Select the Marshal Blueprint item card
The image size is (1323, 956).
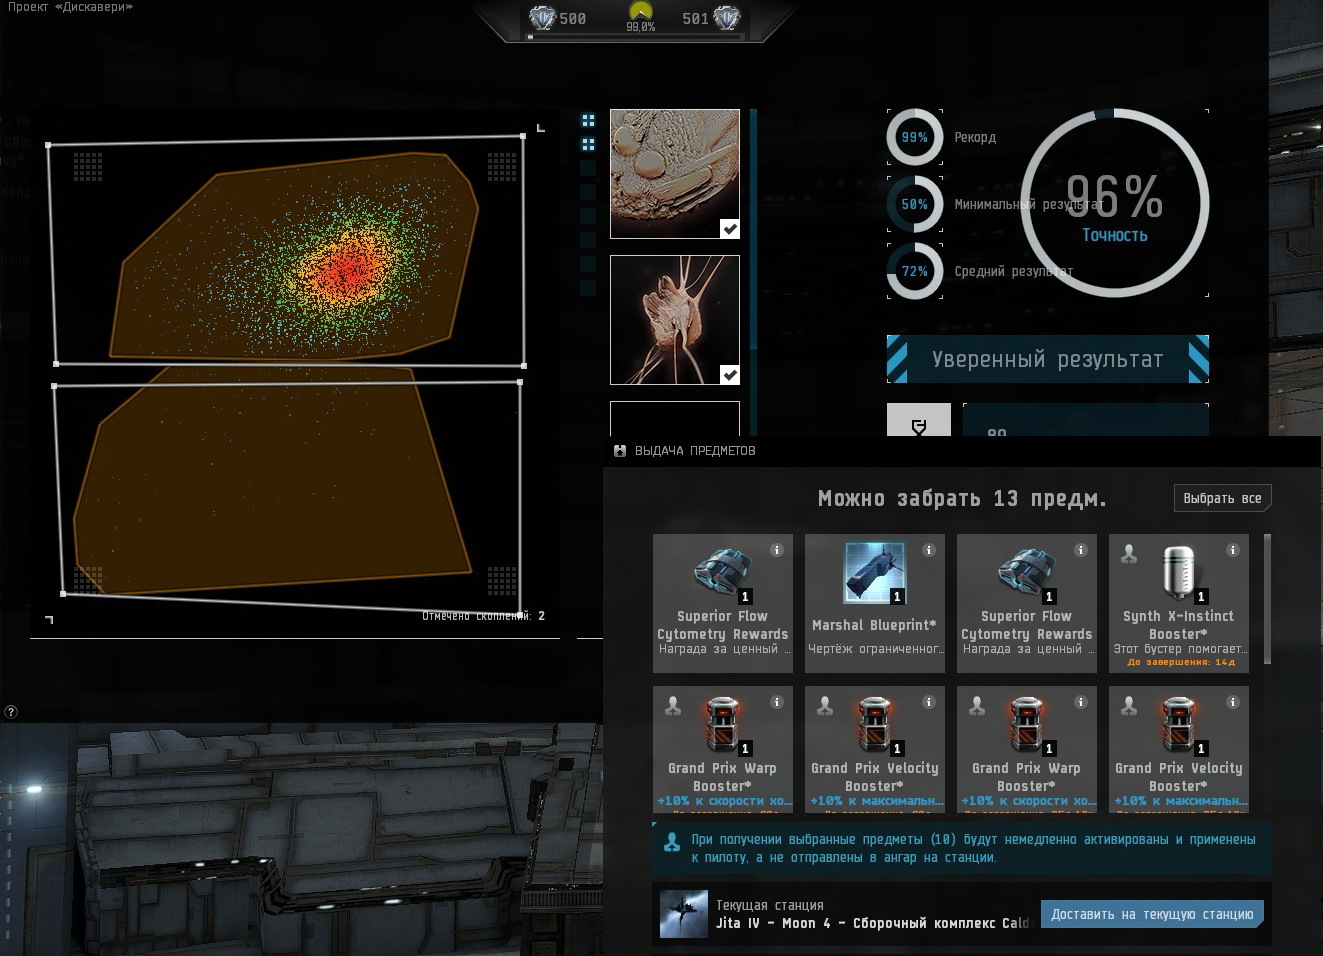click(x=875, y=603)
